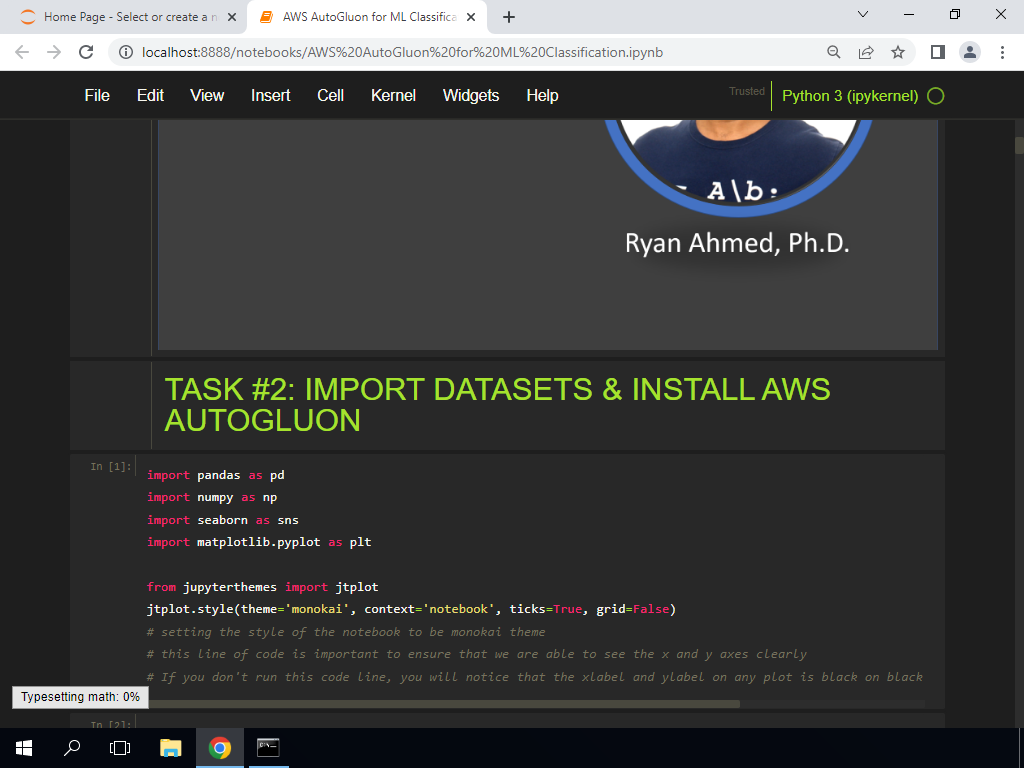Screen dimensions: 1024x768
Task: Click the 'import numpy as np' line
Action: point(212,497)
